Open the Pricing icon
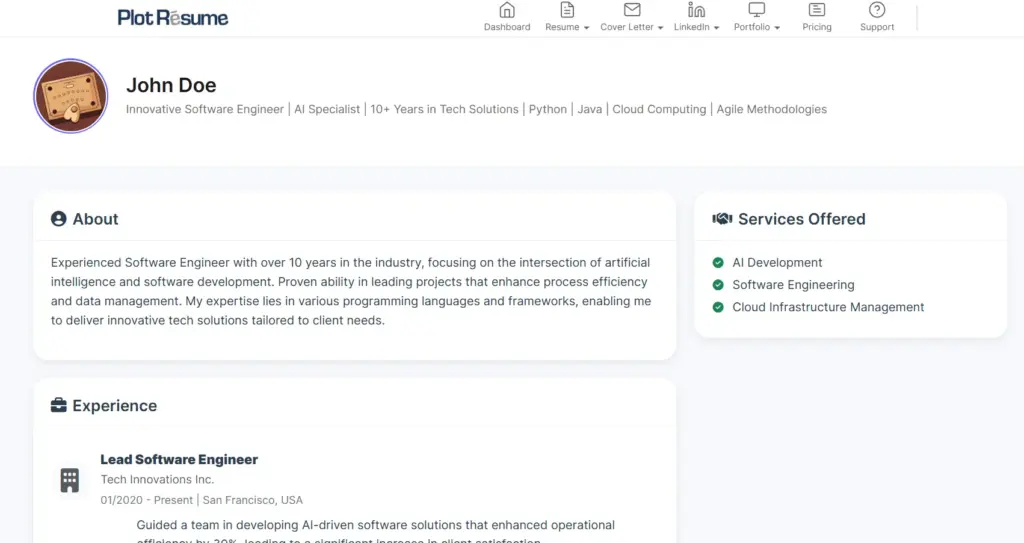 (816, 10)
